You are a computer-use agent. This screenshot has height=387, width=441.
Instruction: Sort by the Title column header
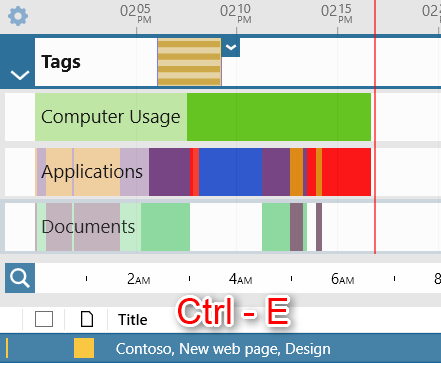[133, 320]
